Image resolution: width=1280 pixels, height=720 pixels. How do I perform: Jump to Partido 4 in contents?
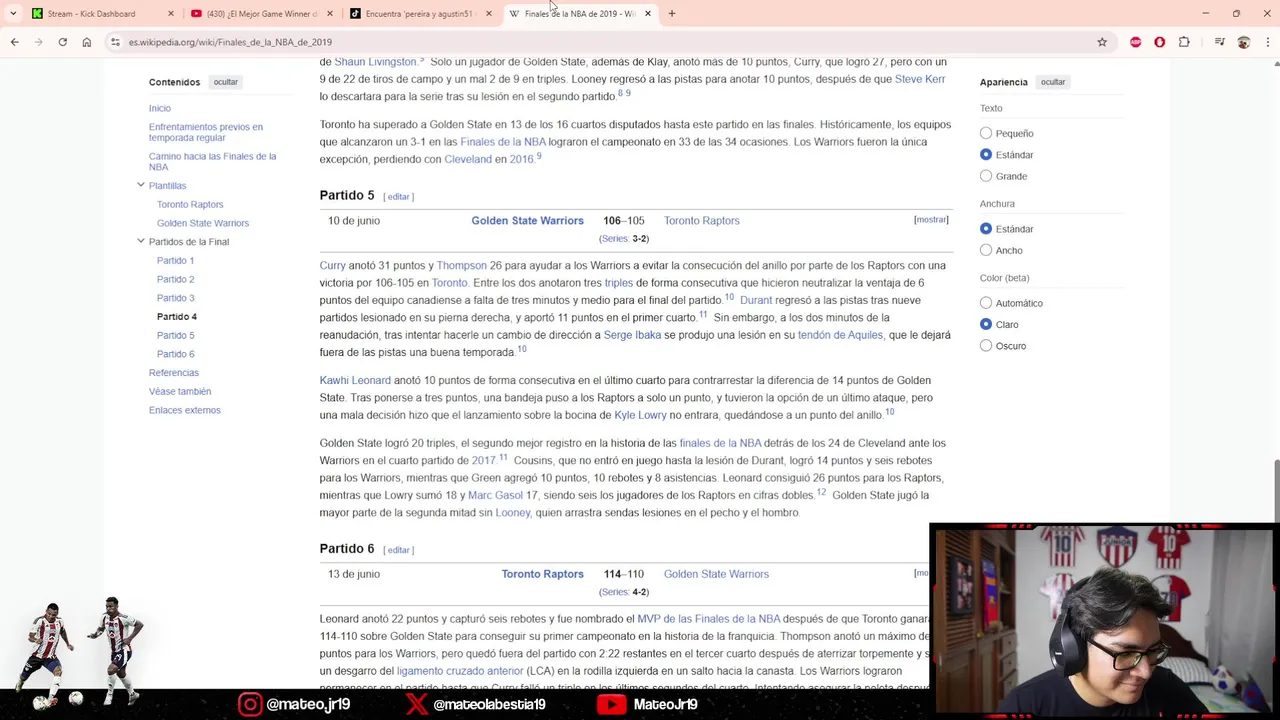177,316
